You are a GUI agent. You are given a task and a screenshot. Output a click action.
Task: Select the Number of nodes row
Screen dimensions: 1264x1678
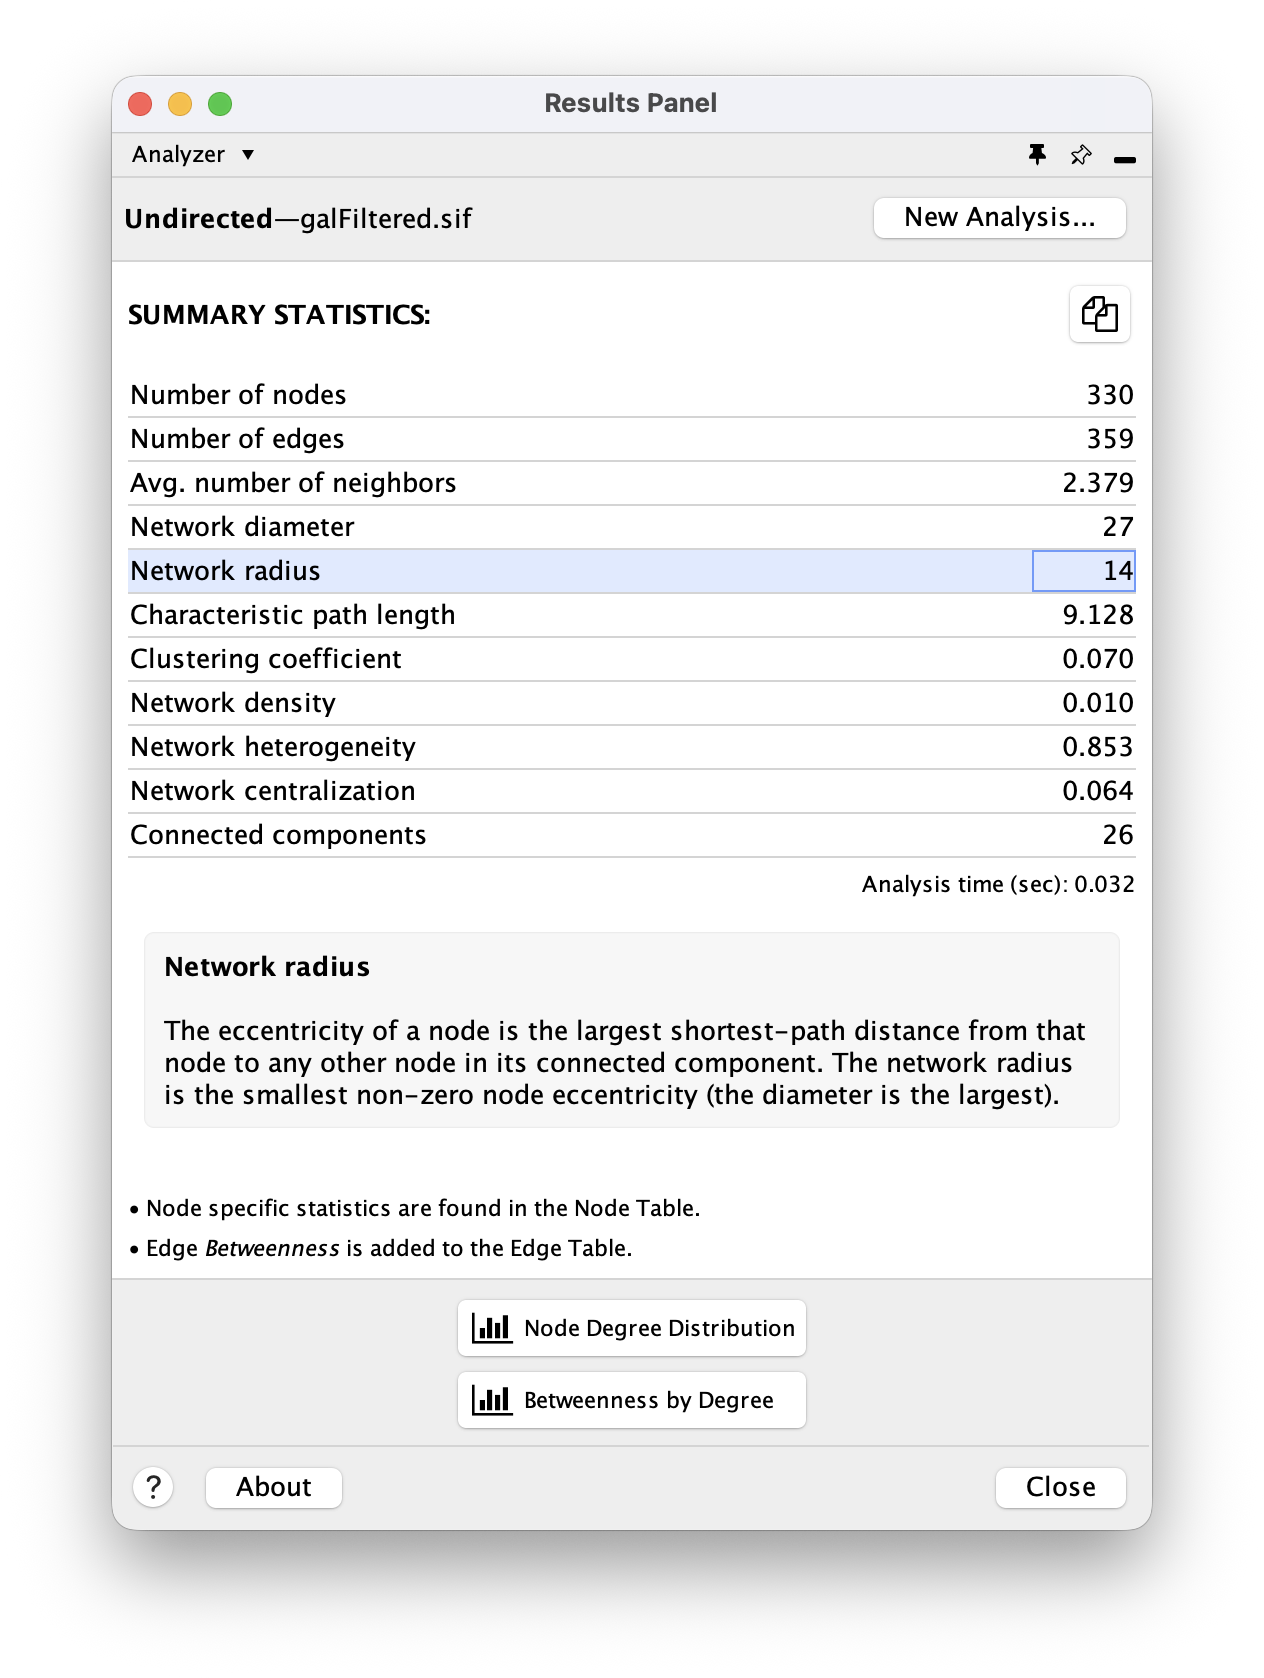[x=632, y=395]
